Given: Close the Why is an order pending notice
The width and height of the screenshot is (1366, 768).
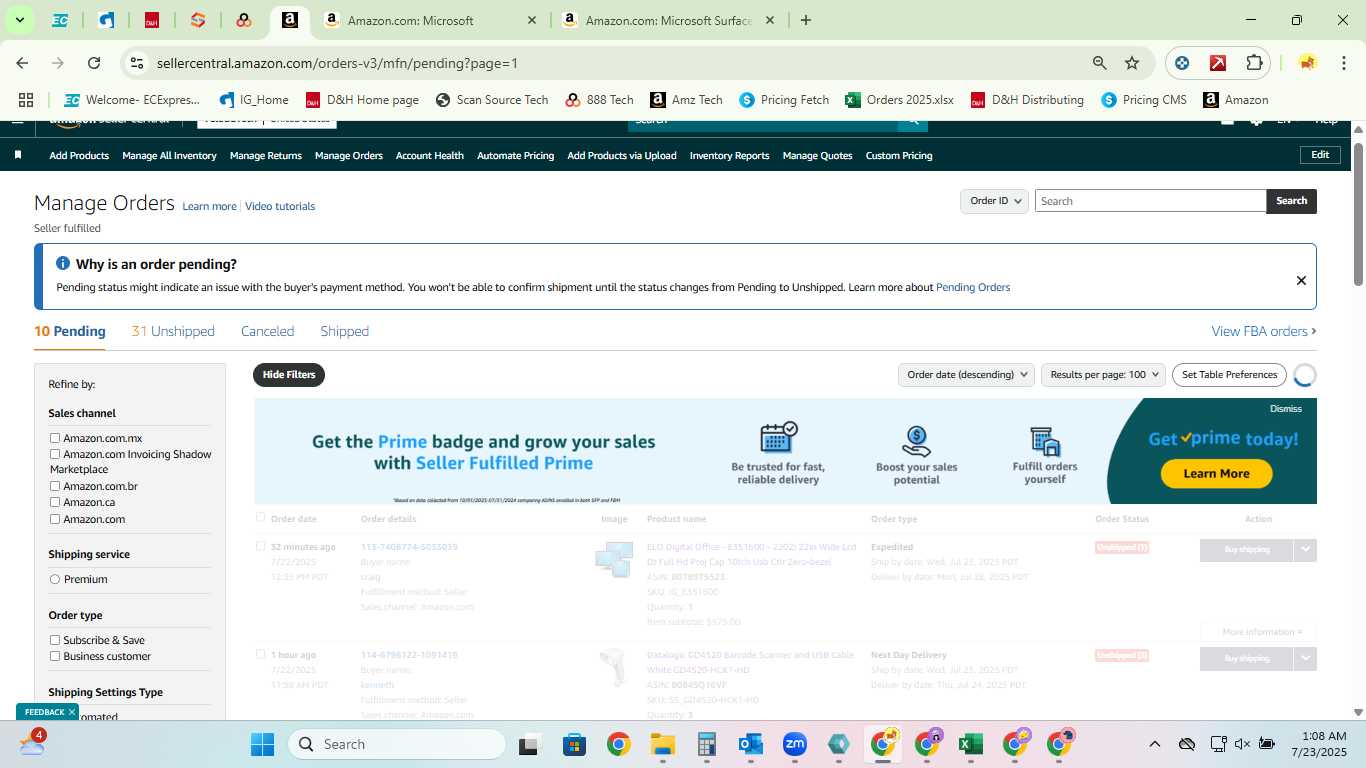Looking at the screenshot, I should [x=1301, y=281].
